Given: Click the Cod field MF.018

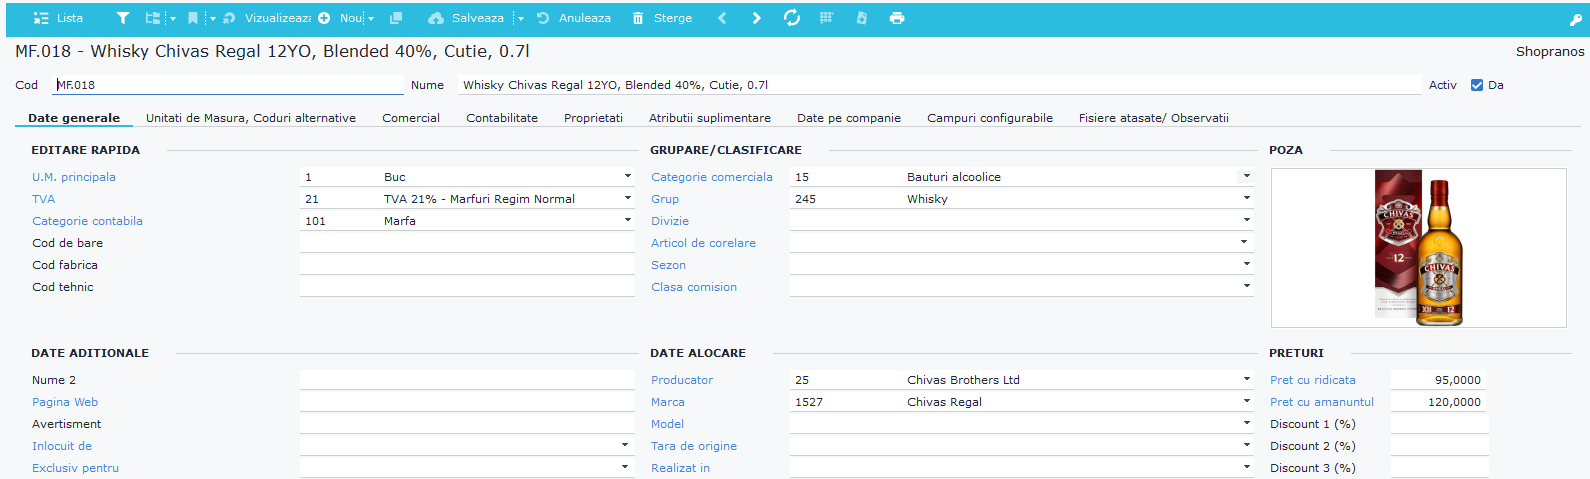Looking at the screenshot, I should [x=228, y=85].
